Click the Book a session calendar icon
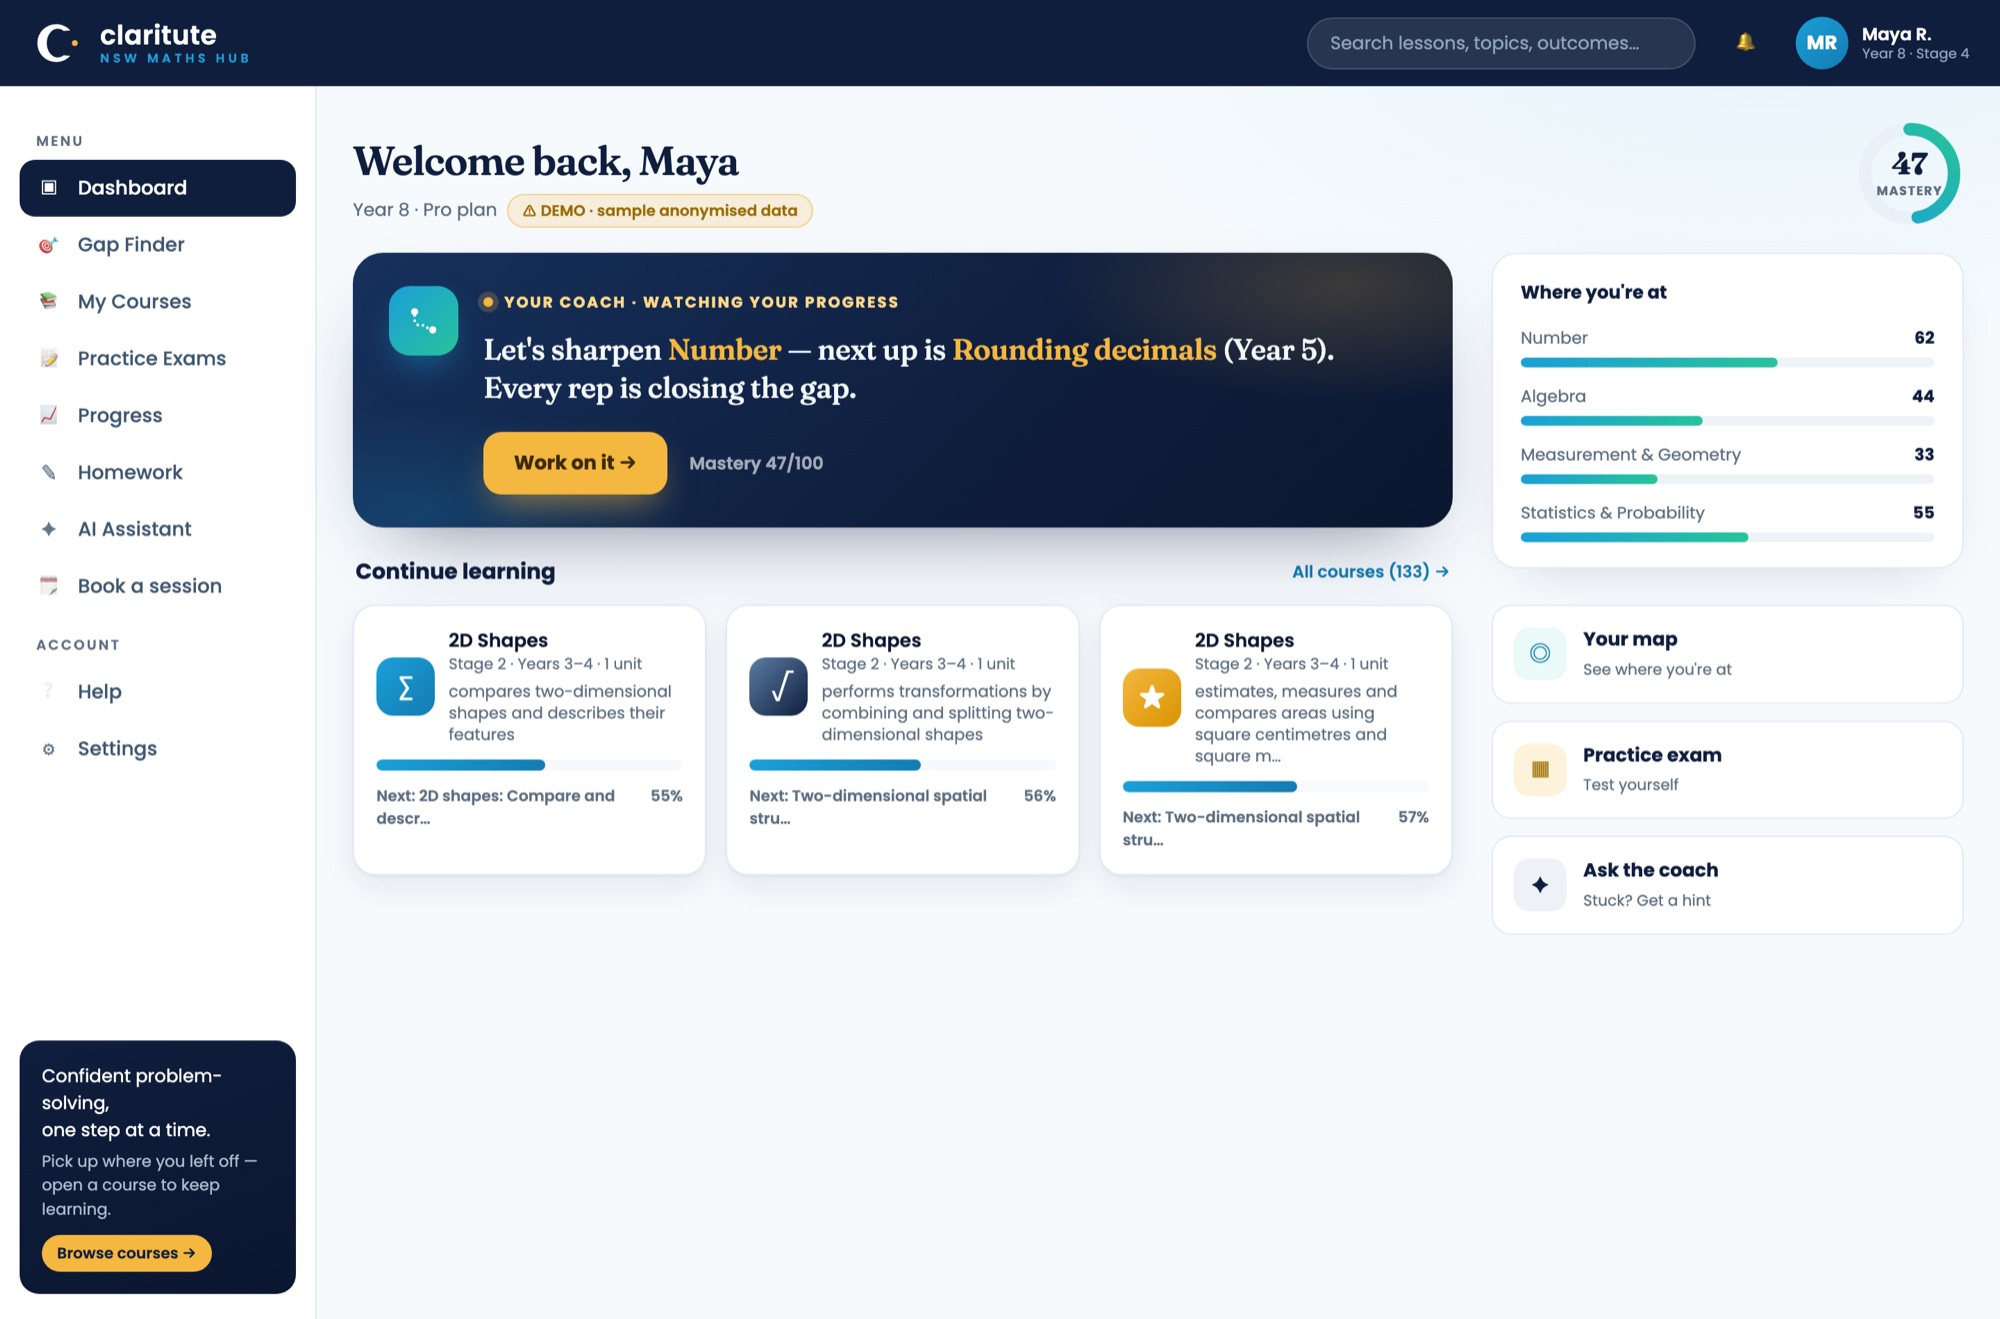The image size is (2000, 1319). (x=48, y=586)
